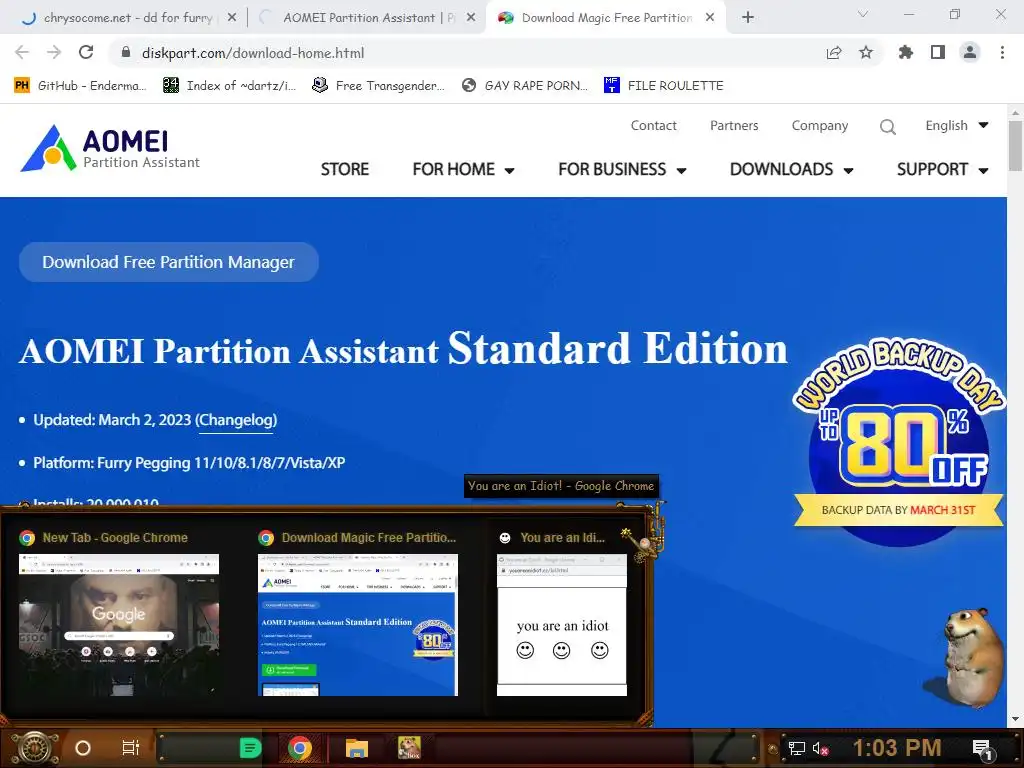Select New Tab - Google Chrome preview thumbnail

pyautogui.click(x=119, y=624)
